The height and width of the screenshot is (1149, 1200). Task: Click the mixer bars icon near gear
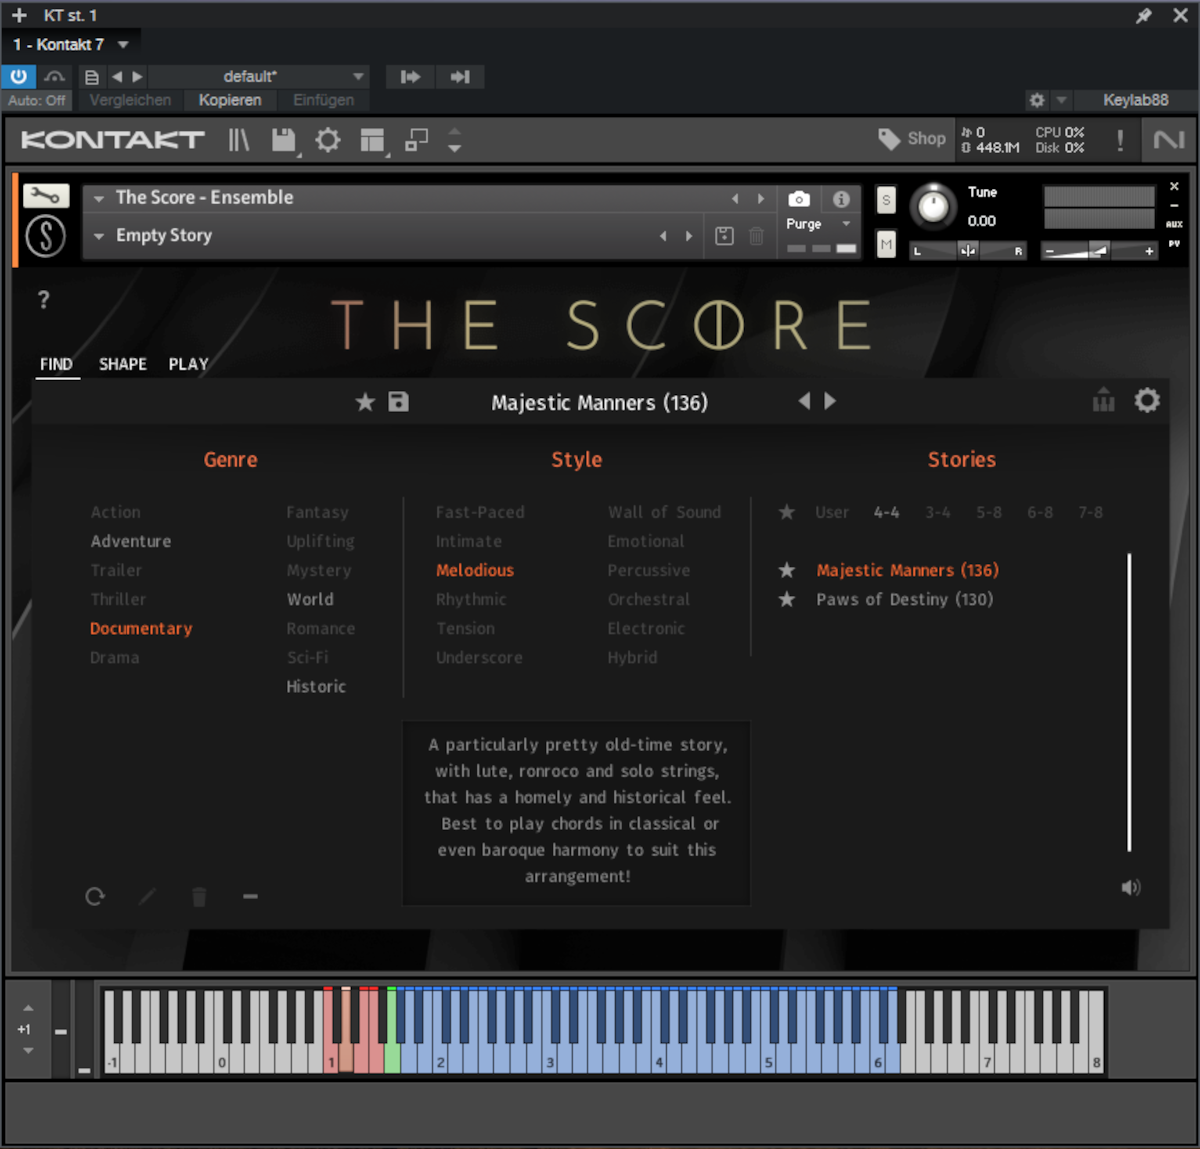coord(1103,400)
